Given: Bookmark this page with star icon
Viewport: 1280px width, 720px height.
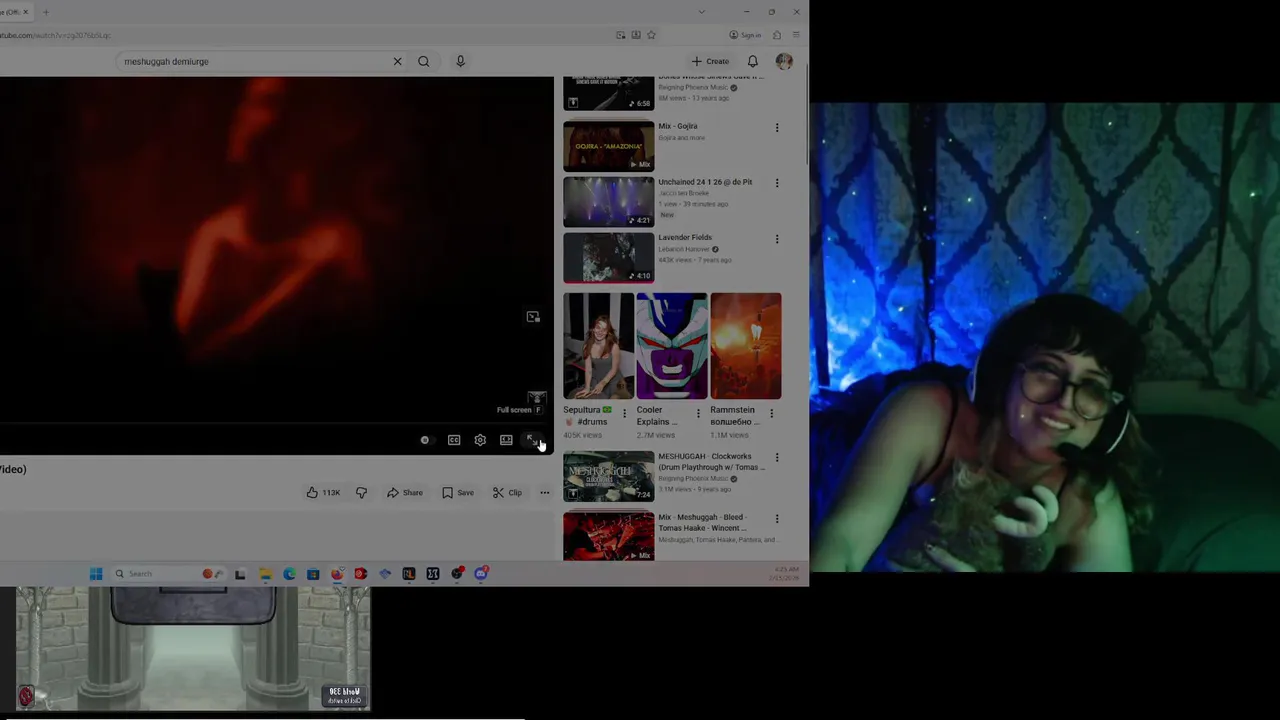Looking at the screenshot, I should point(651,35).
